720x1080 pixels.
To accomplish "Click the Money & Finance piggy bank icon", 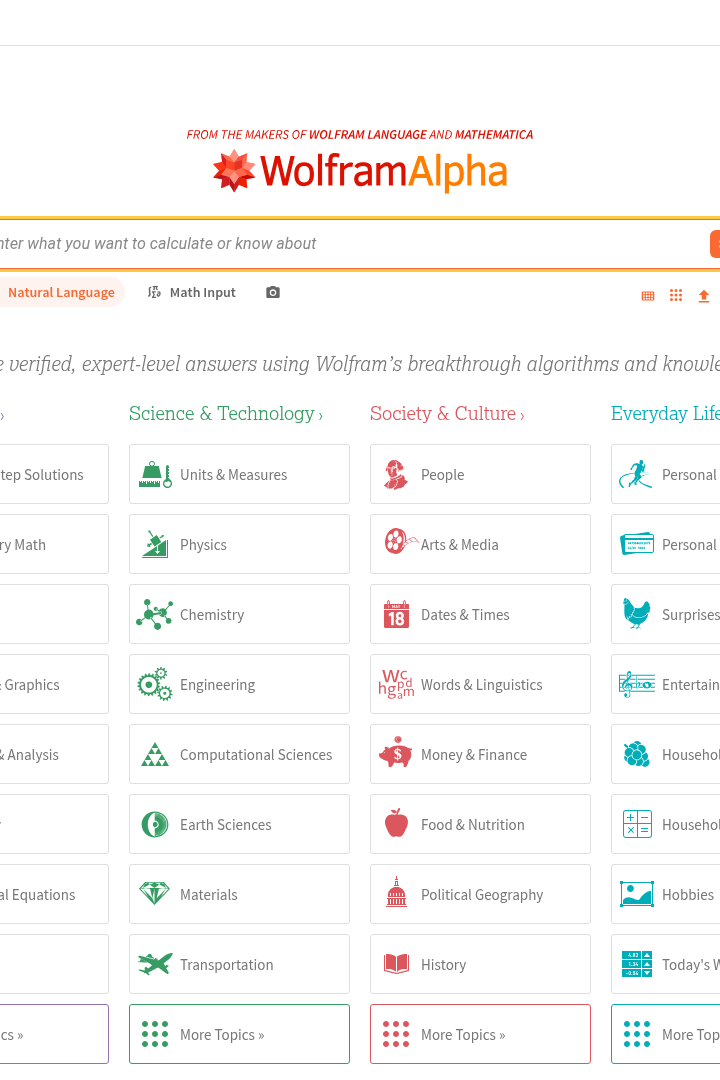I will pyautogui.click(x=395, y=753).
